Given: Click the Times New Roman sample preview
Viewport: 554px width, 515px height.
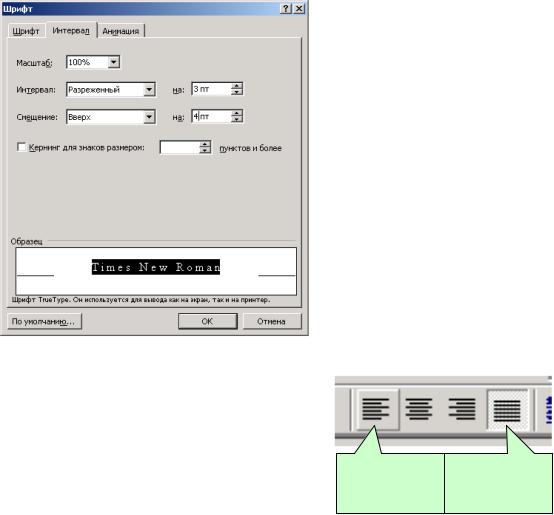Looking at the screenshot, I should coord(156,271).
